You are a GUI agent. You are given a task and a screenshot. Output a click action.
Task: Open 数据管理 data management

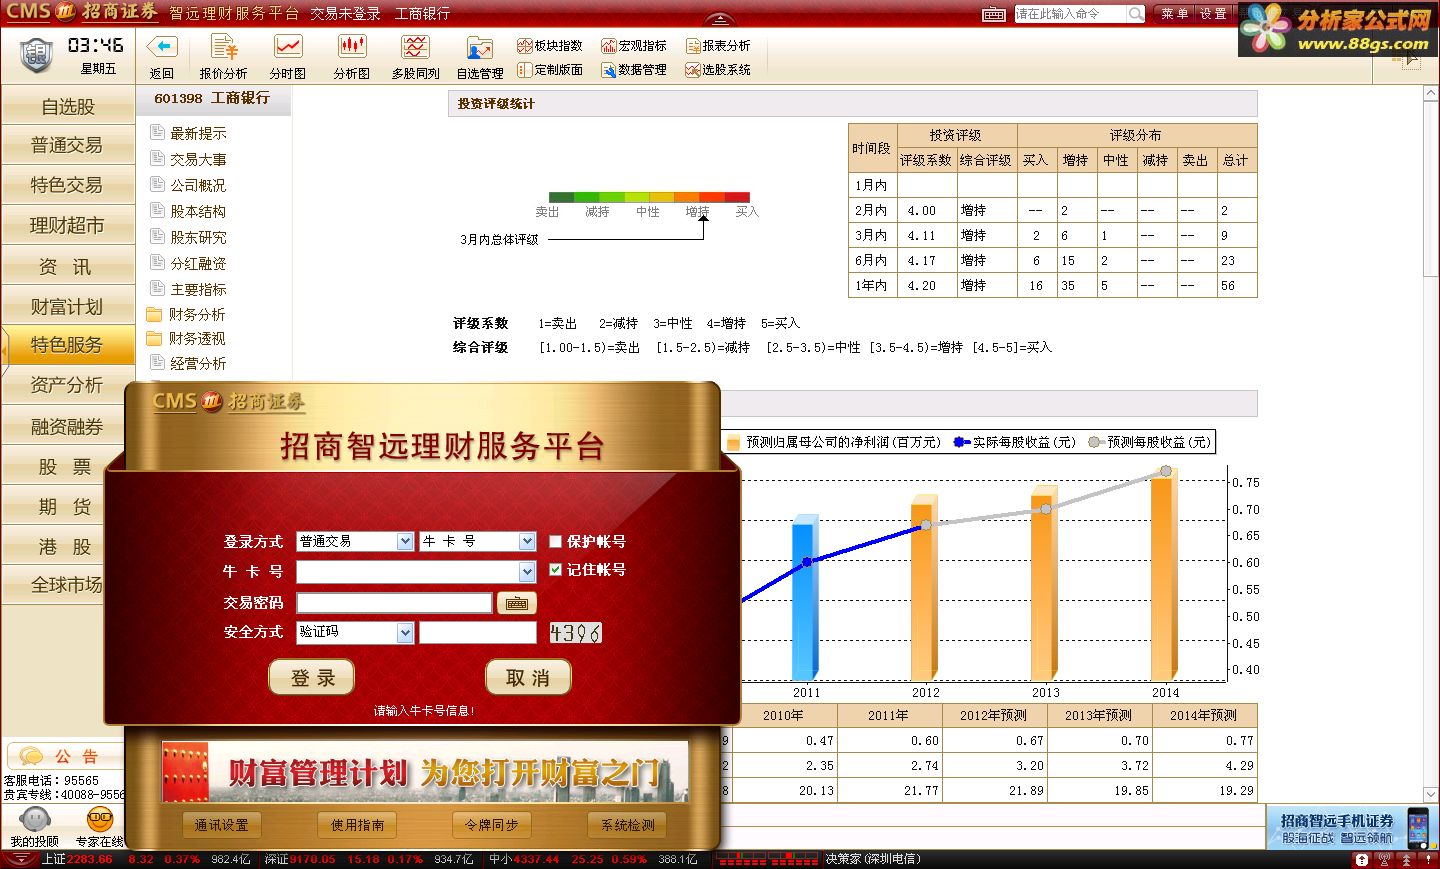click(634, 69)
